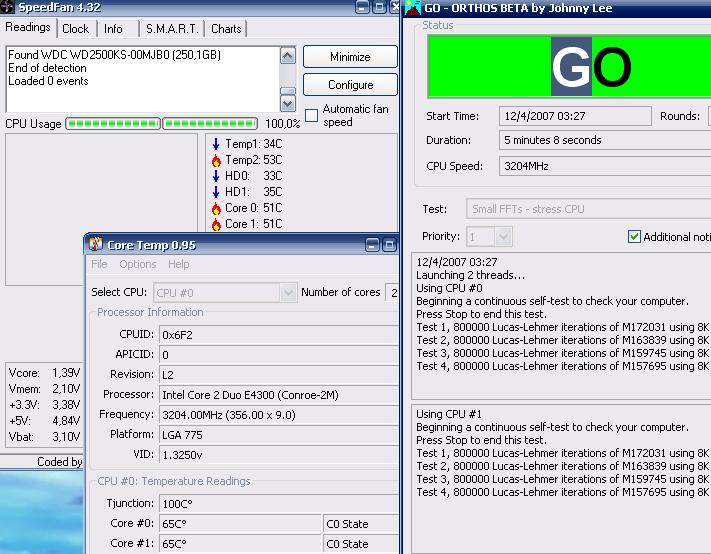Click the Core #1 C0 State field
Viewport: 711px width, 554px height.
[361, 544]
